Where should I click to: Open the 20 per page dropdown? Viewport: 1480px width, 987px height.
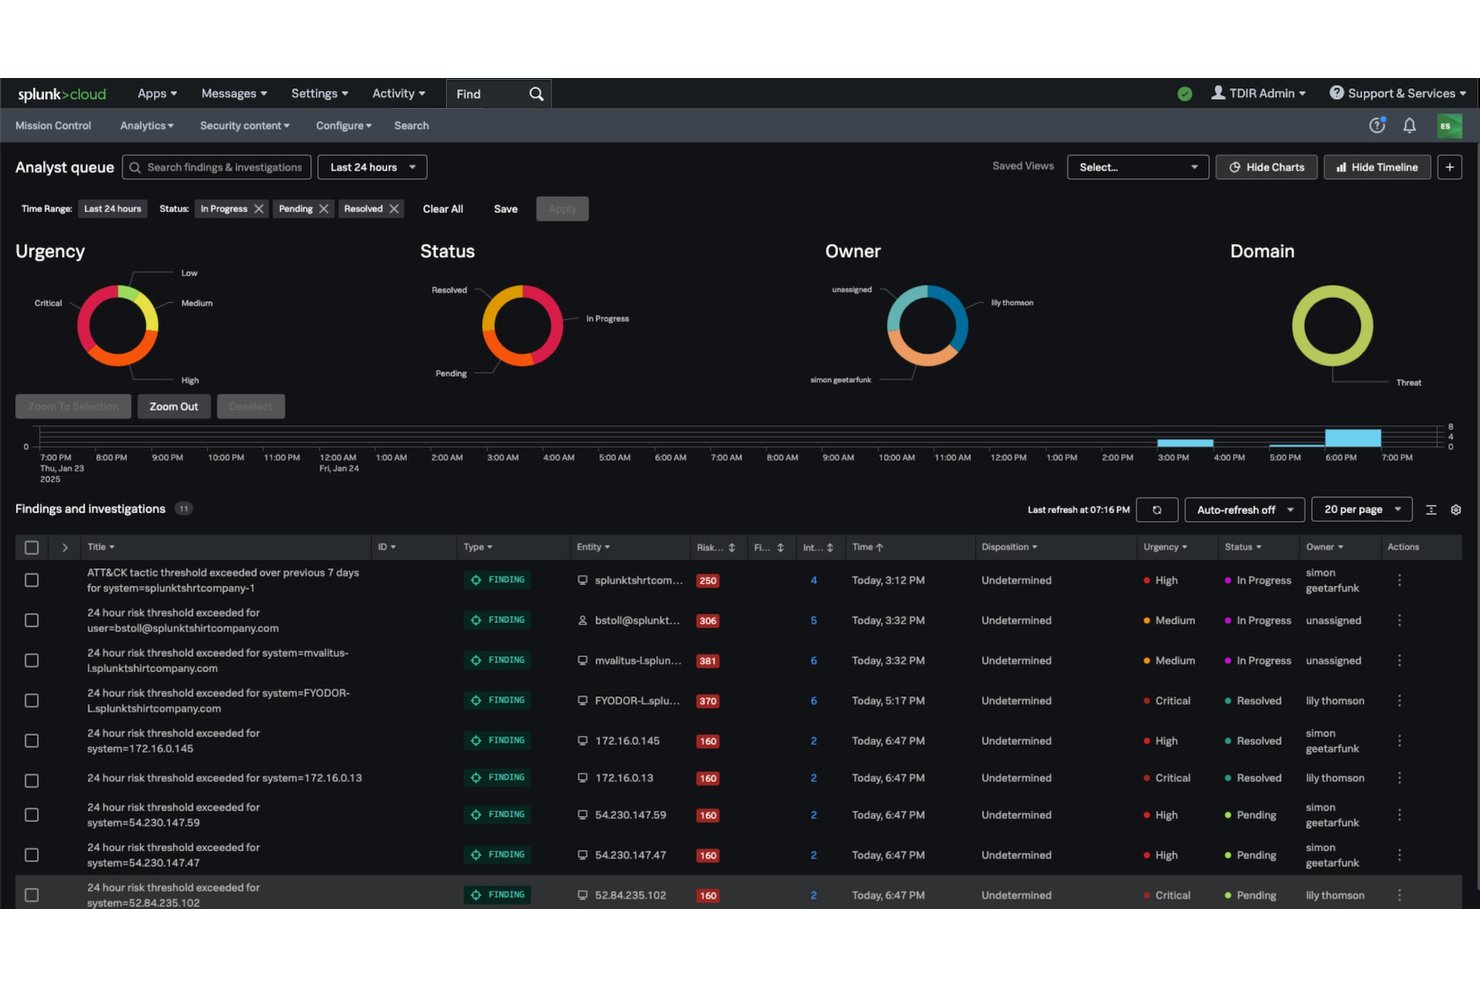tap(1362, 510)
